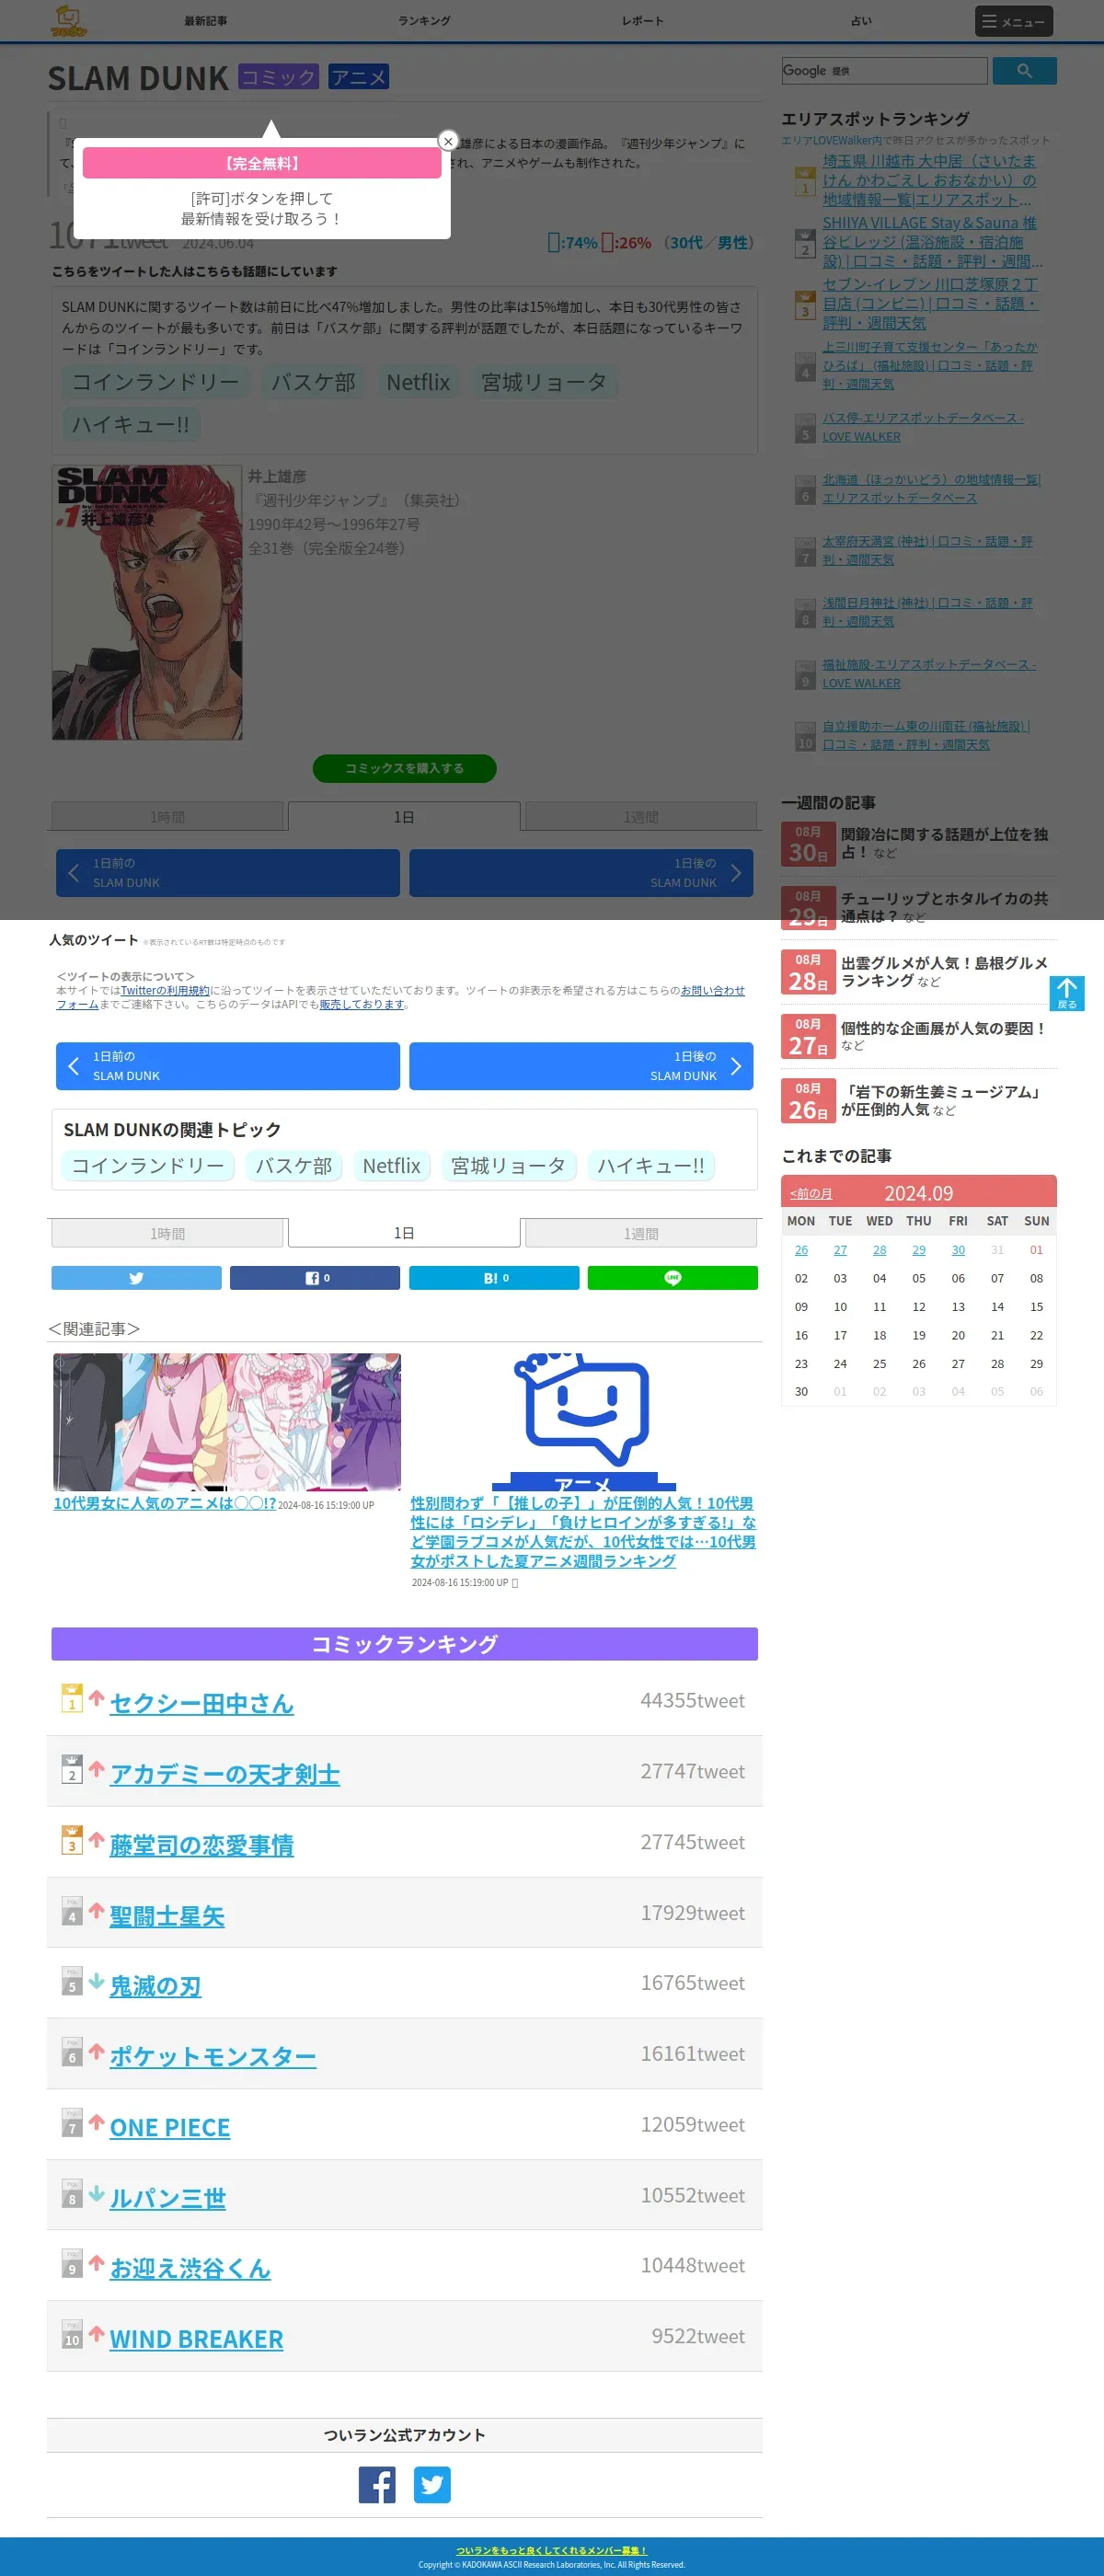Select lower 1週間 tab

click(x=641, y=1233)
